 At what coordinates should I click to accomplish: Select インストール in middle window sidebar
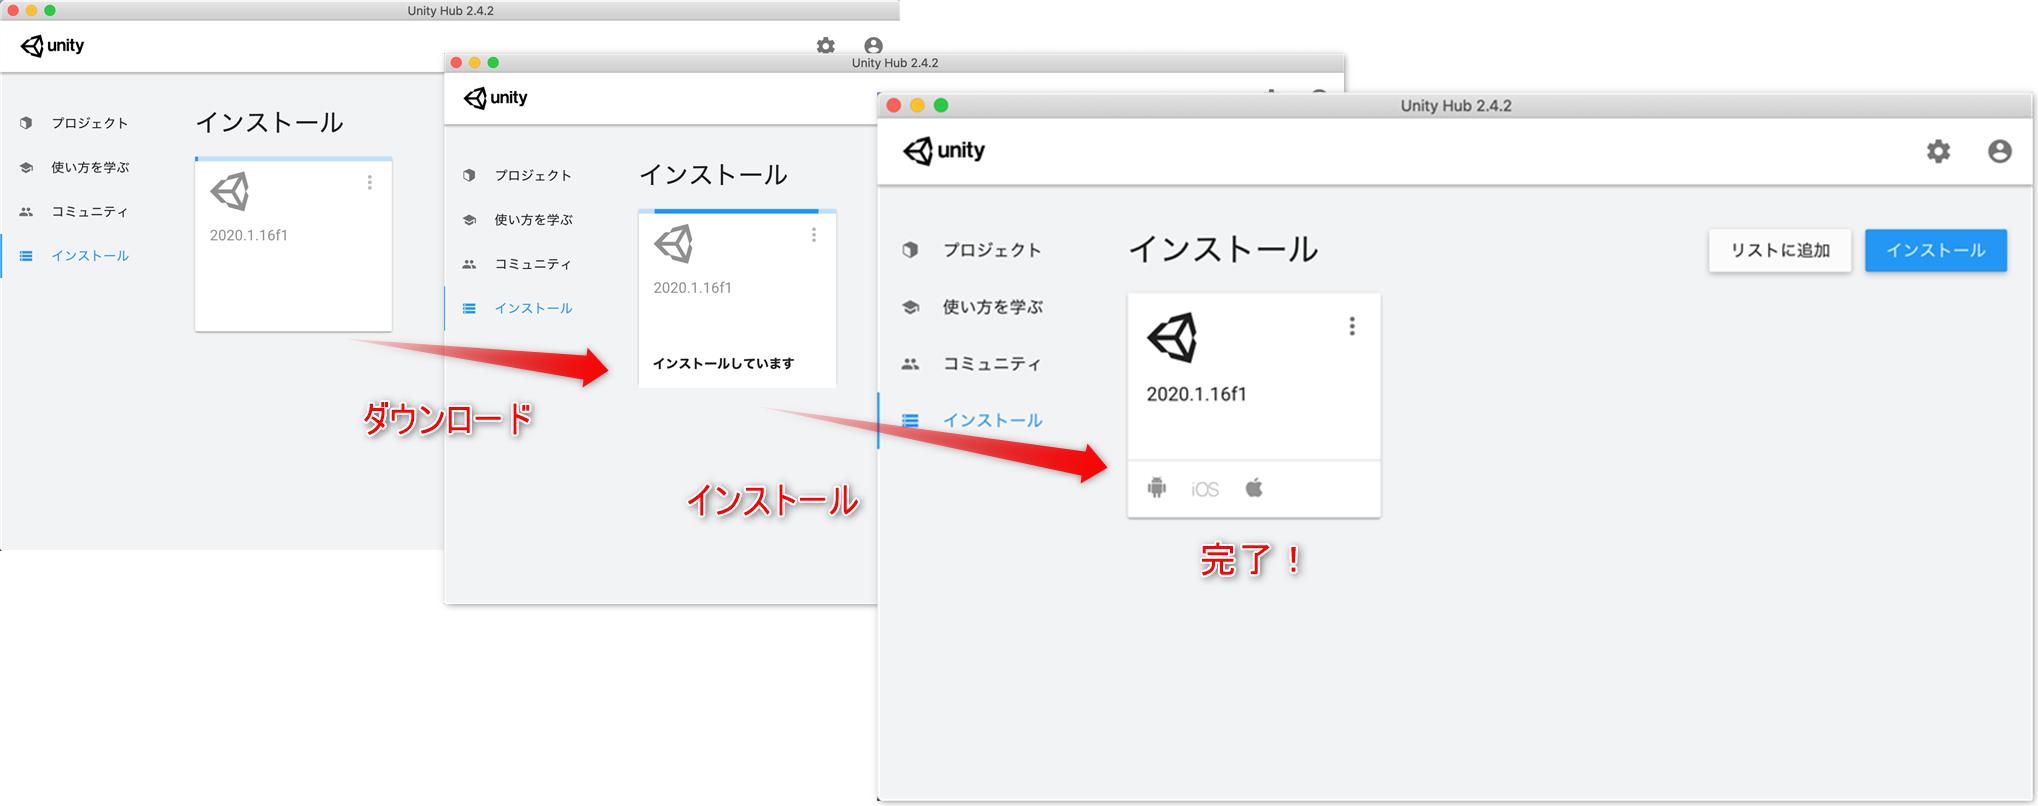point(533,308)
